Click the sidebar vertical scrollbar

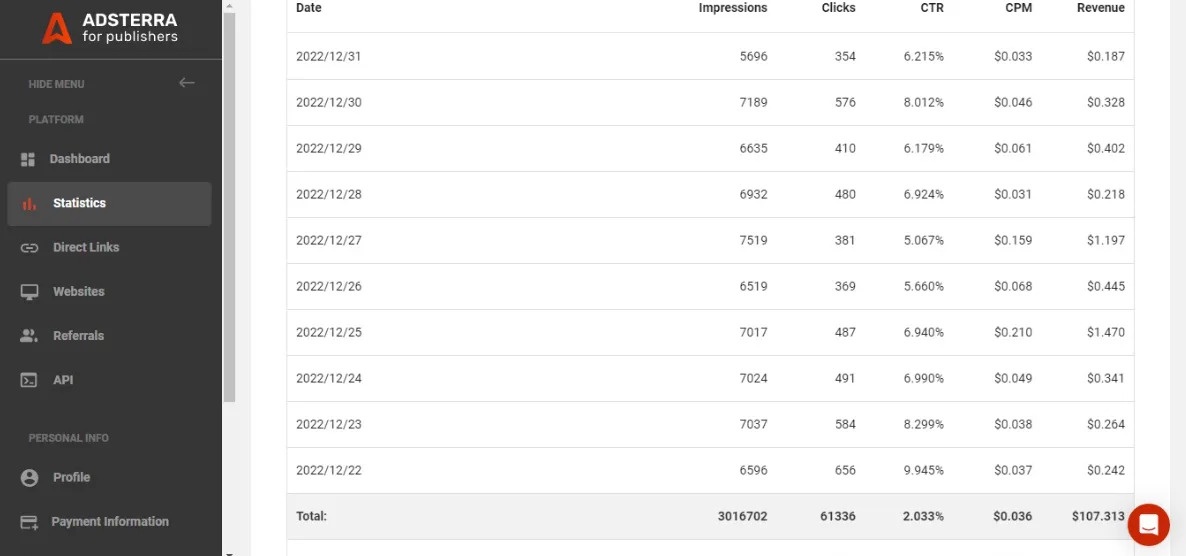pyautogui.click(x=229, y=200)
